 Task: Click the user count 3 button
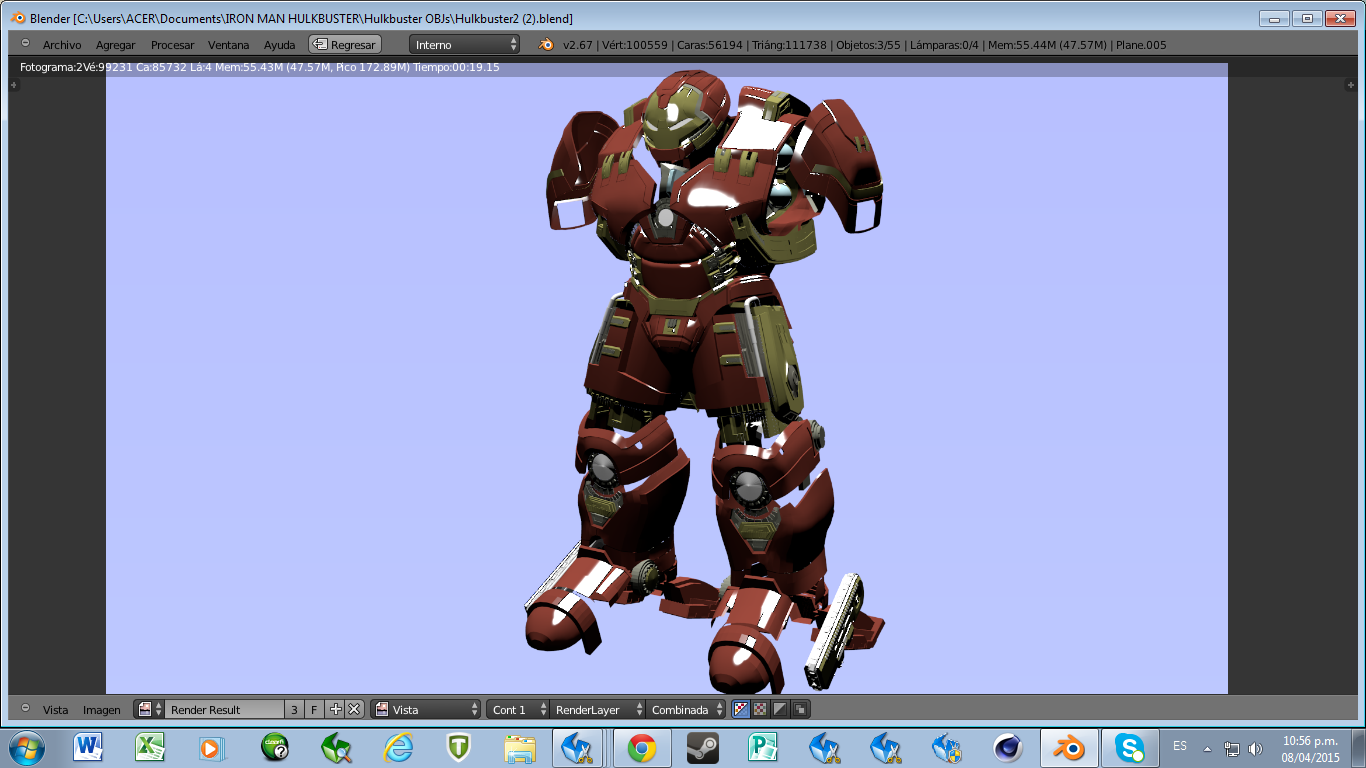(295, 709)
